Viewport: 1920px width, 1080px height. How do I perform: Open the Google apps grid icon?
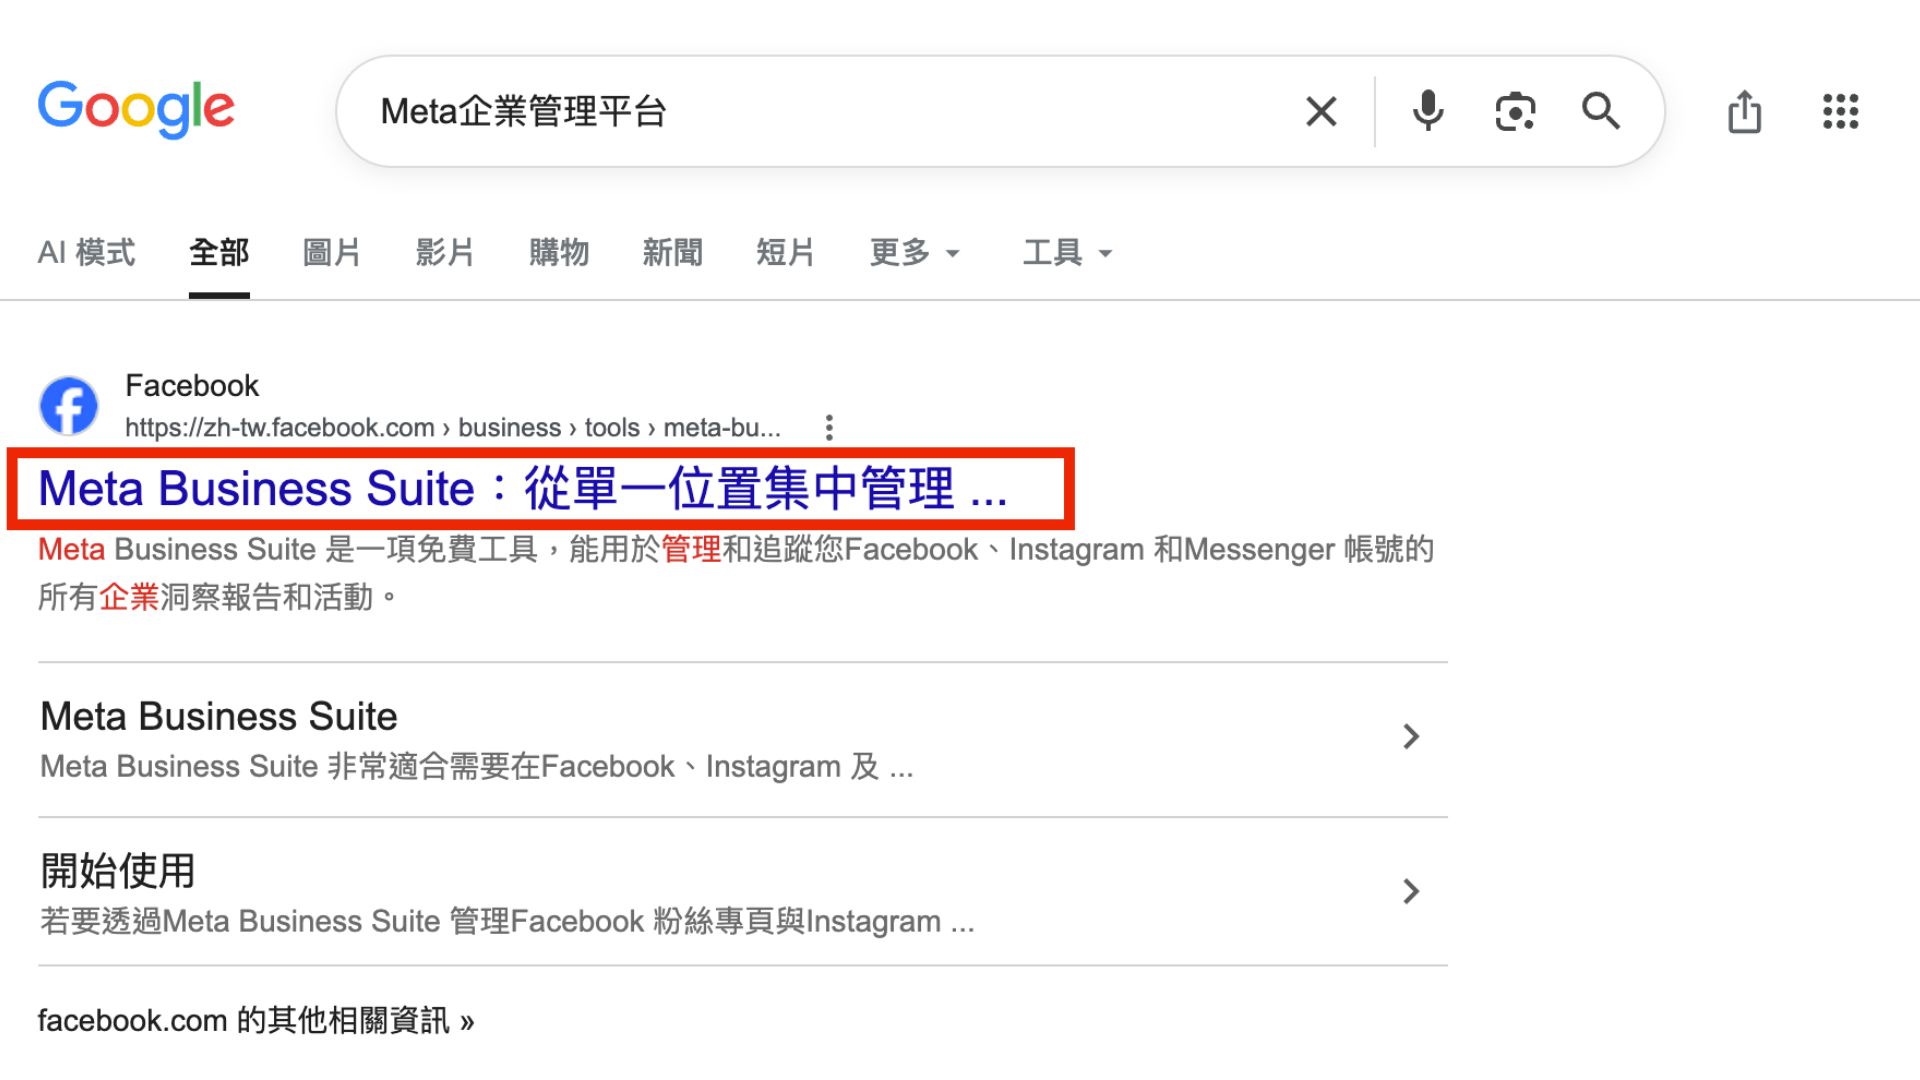pyautogui.click(x=1840, y=111)
